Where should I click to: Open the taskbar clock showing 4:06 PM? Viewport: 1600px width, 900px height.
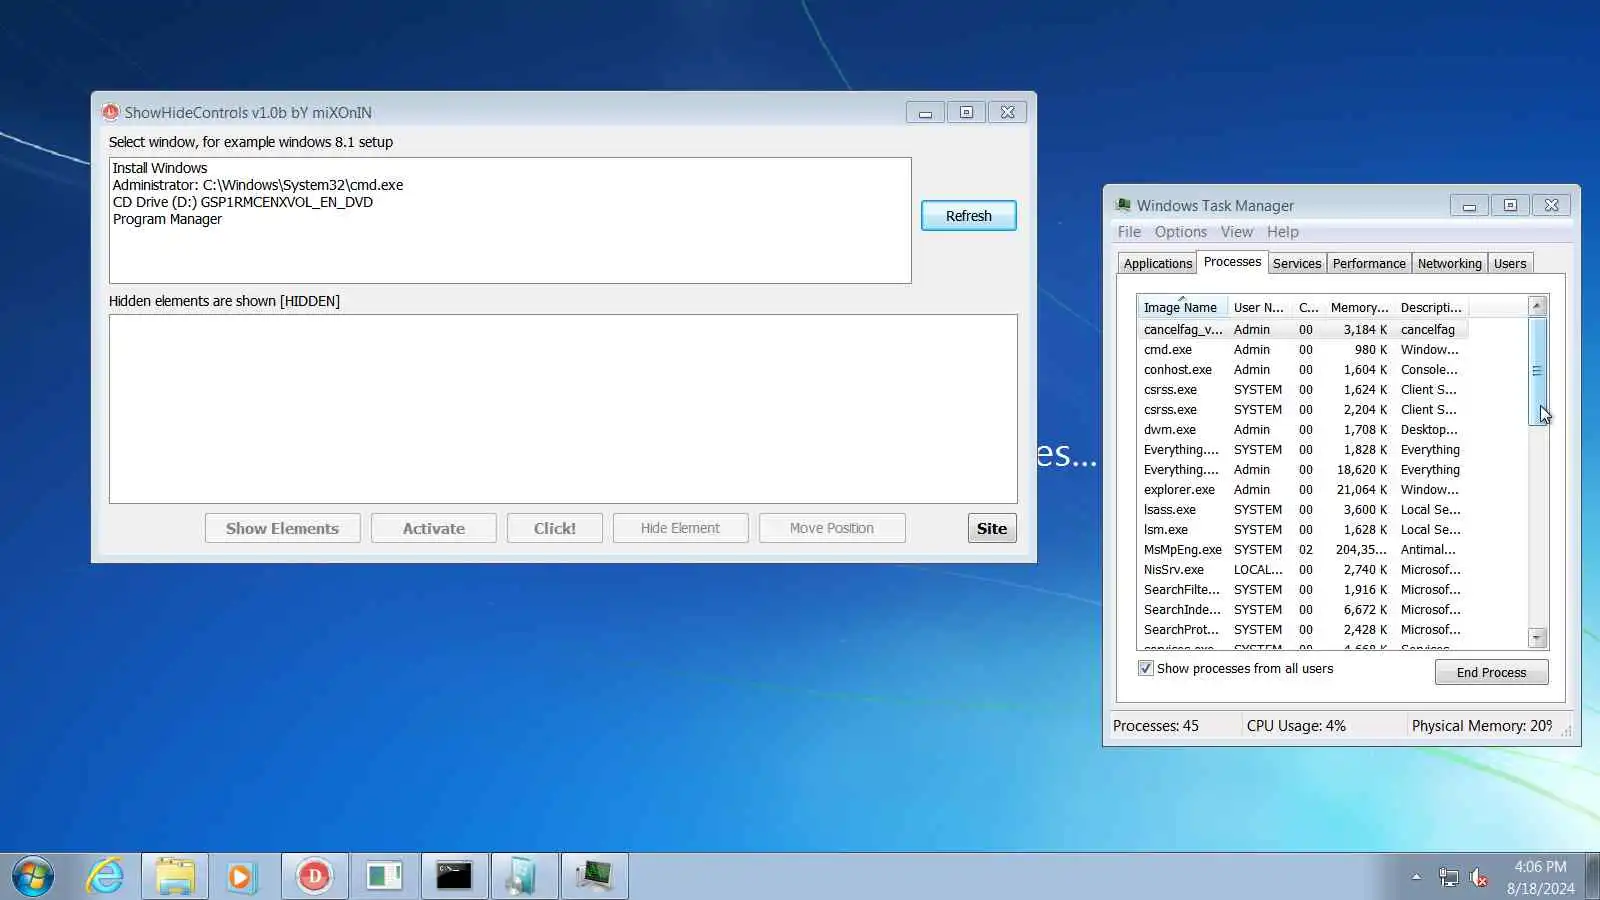[1540, 877]
